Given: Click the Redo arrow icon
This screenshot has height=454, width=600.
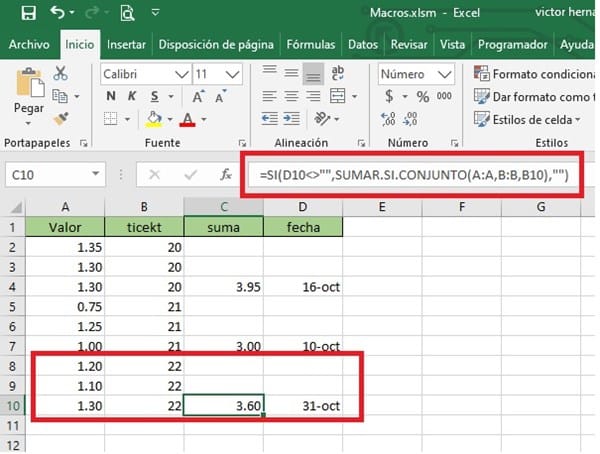Looking at the screenshot, I should (x=92, y=13).
